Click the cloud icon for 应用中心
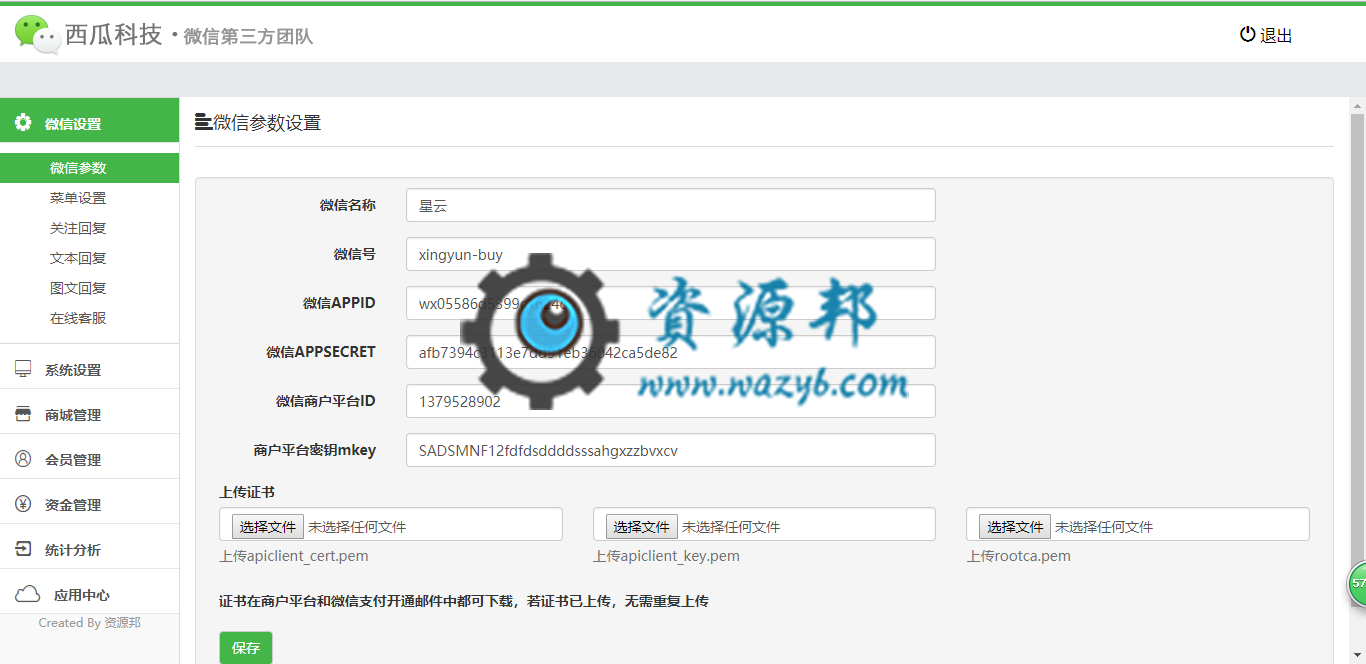Viewport: 1366px width, 664px height. click(27, 594)
